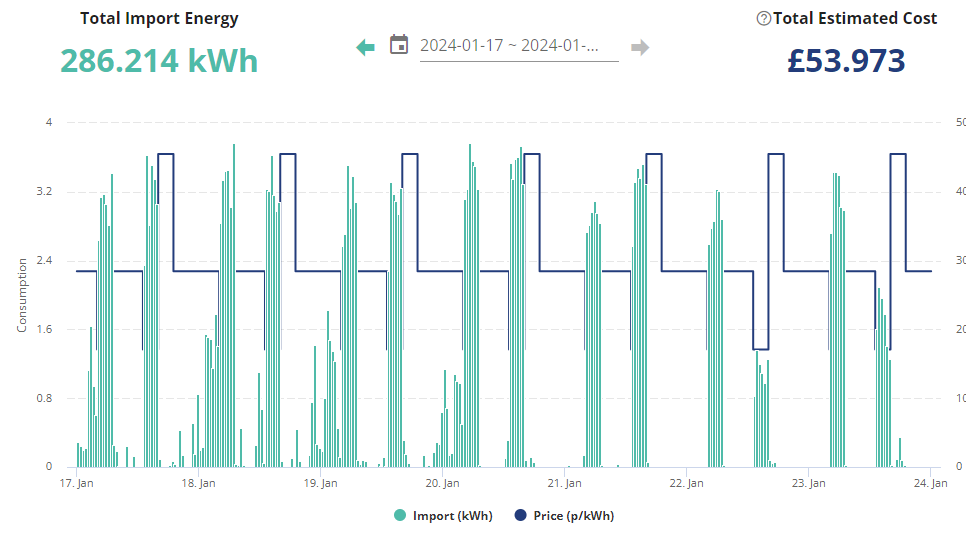Click the 0.8 y-axis label
Viewport: 966px width, 537px height.
44,398
